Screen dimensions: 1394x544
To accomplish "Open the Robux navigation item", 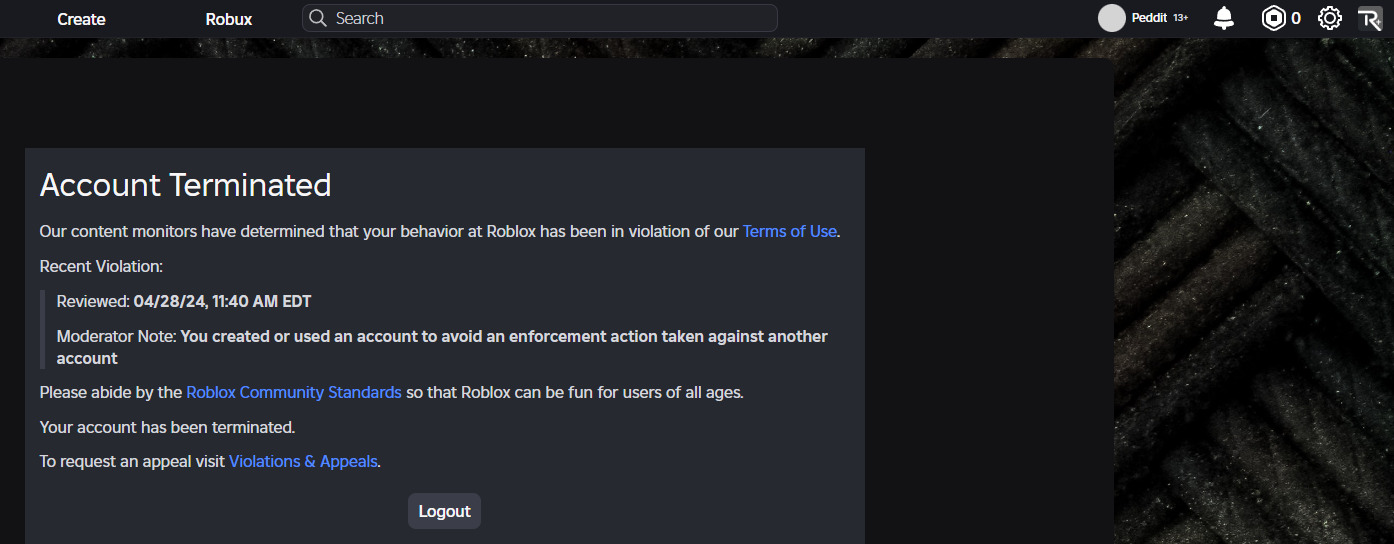I will 229,19.
